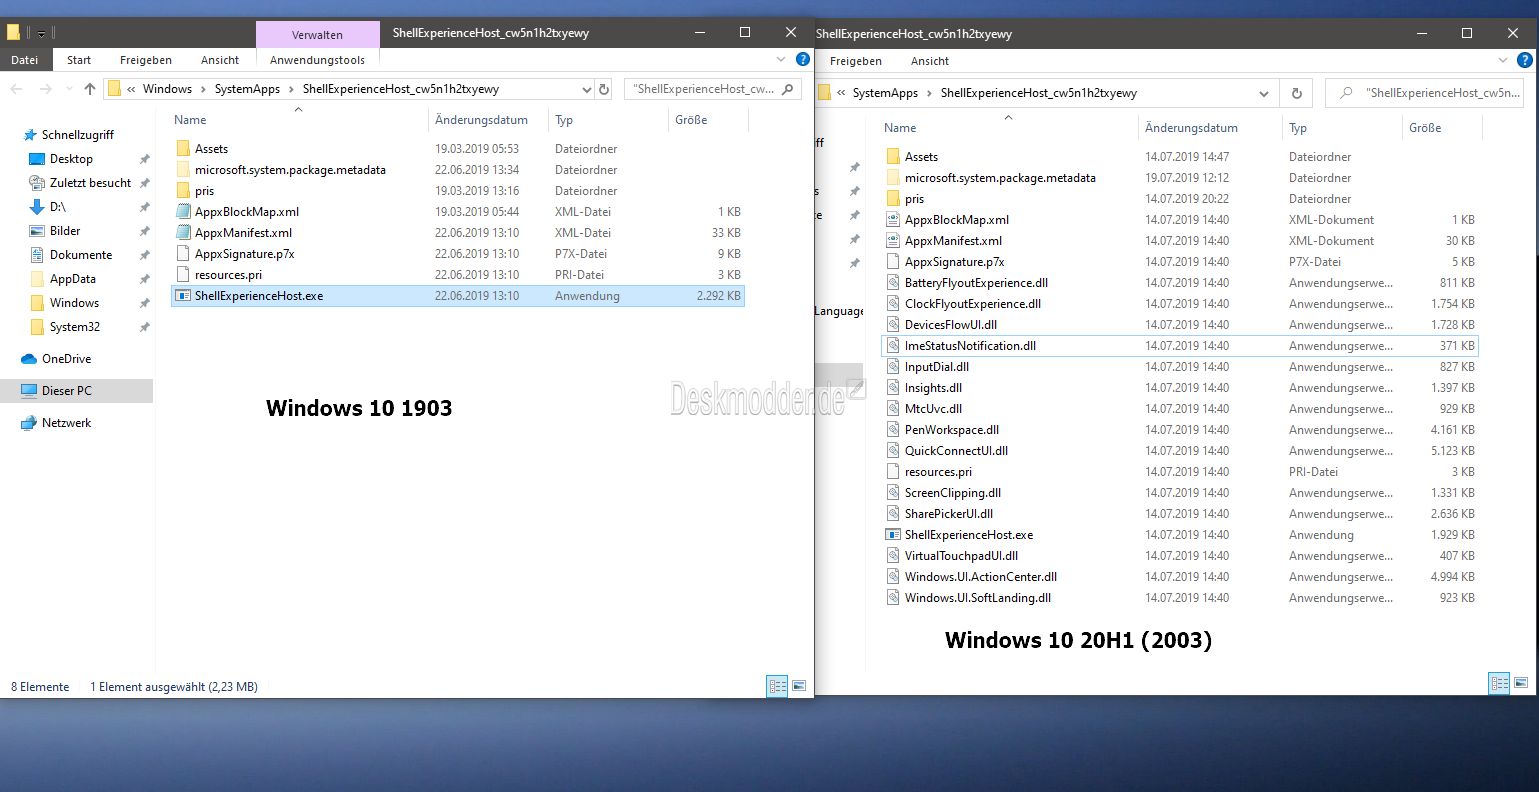
Task: Switch left window to Details view icon
Action: pos(776,686)
